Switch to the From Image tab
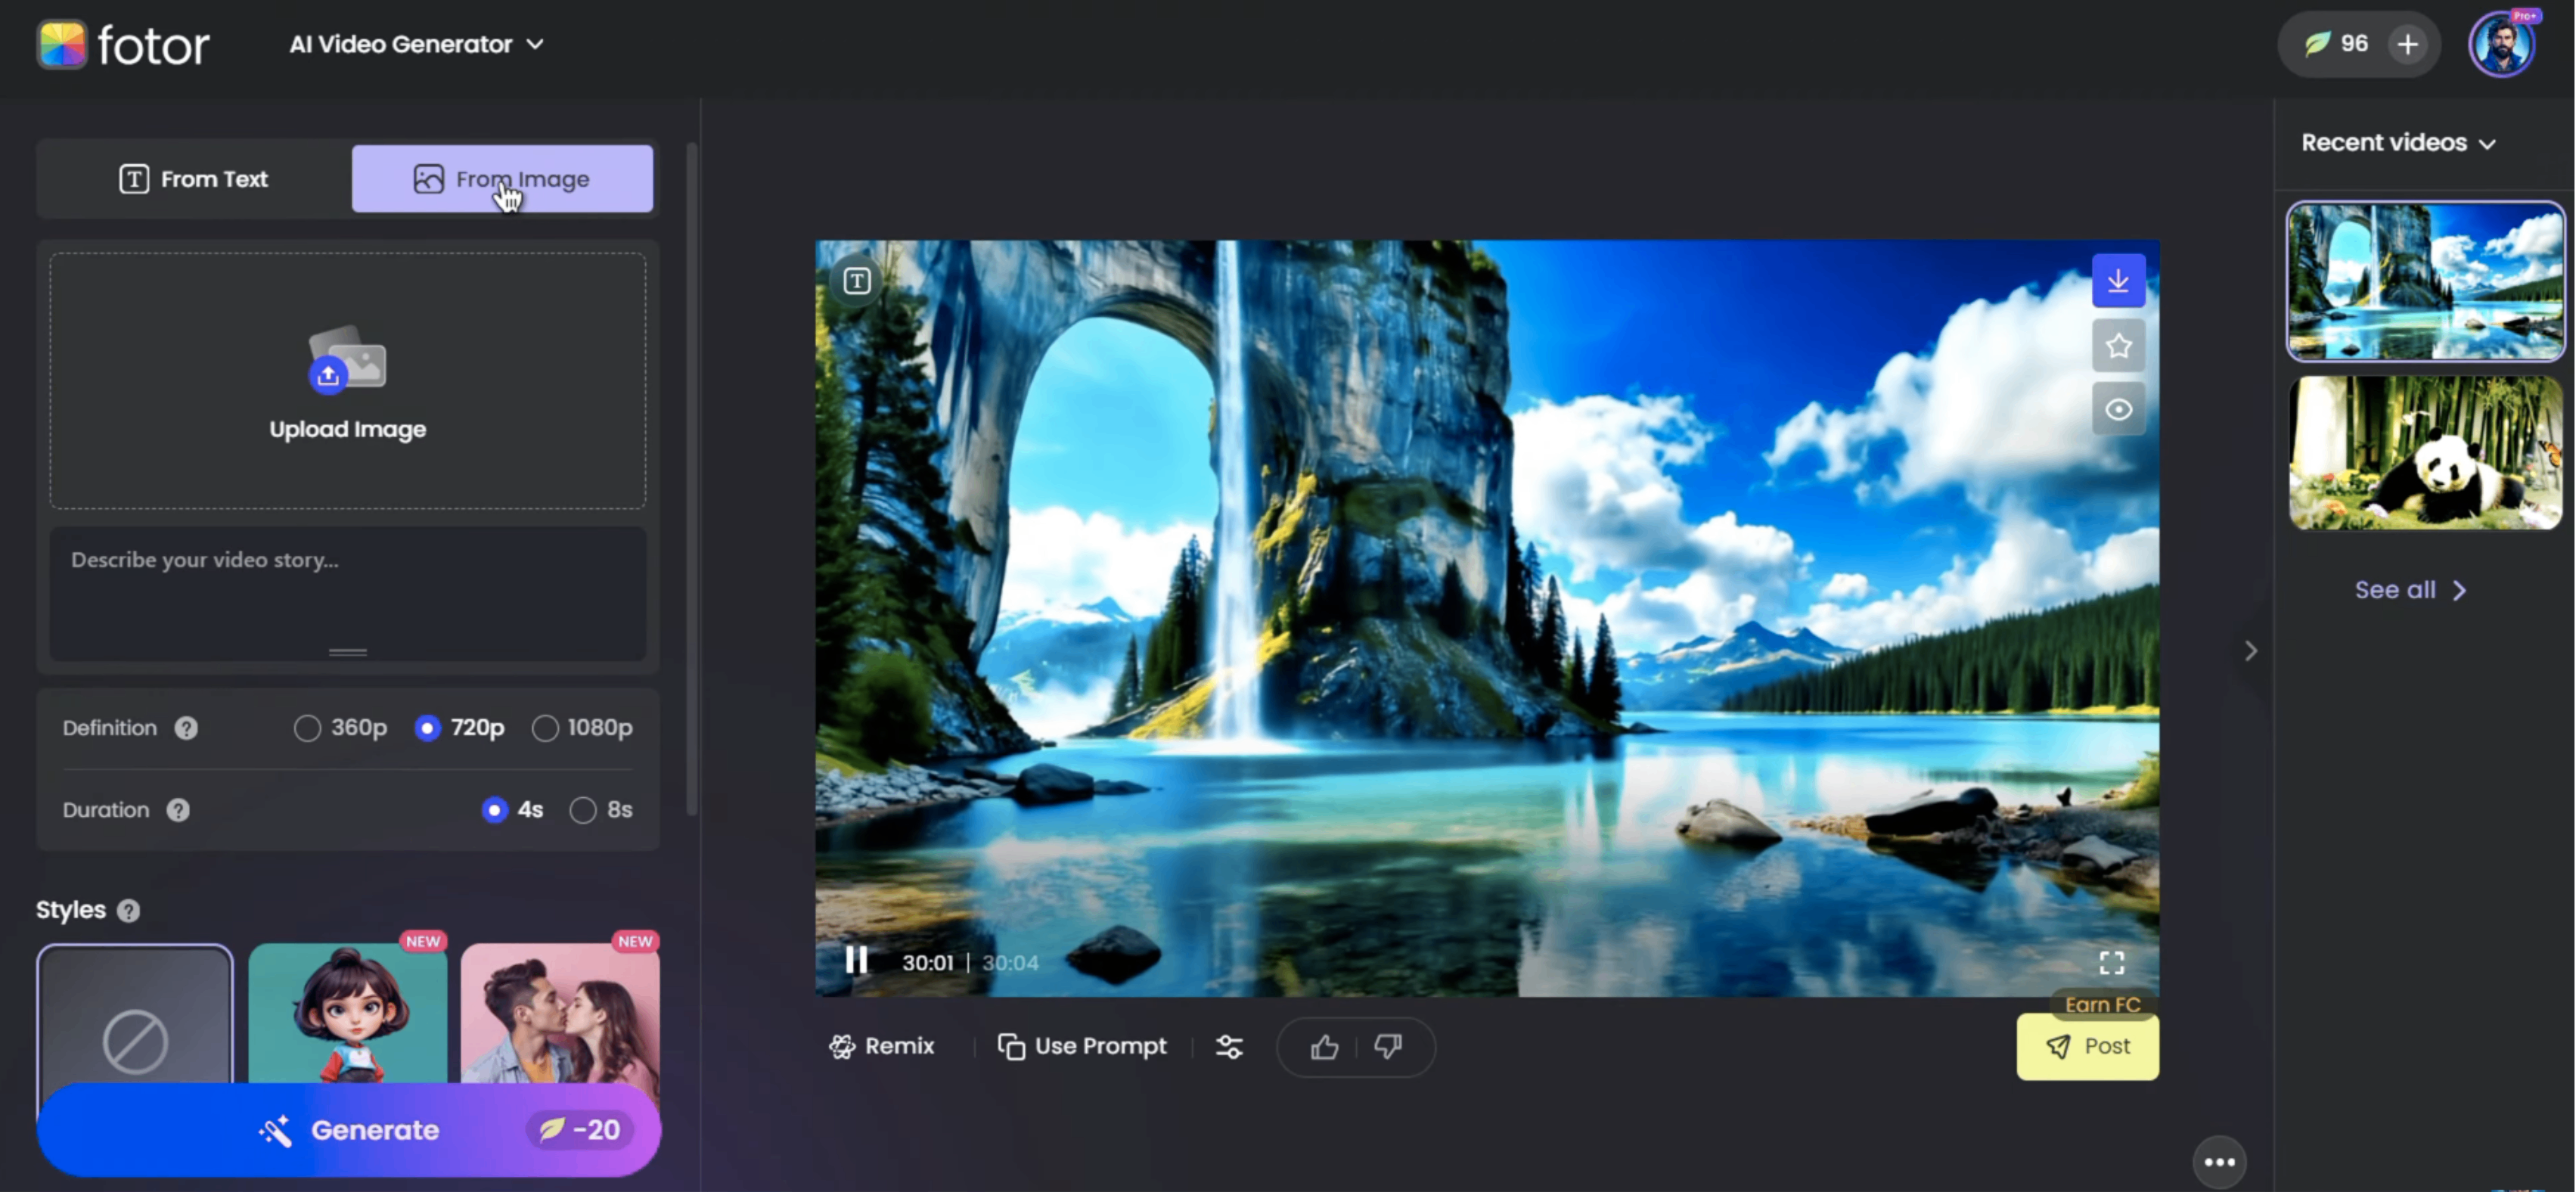 click(x=502, y=179)
